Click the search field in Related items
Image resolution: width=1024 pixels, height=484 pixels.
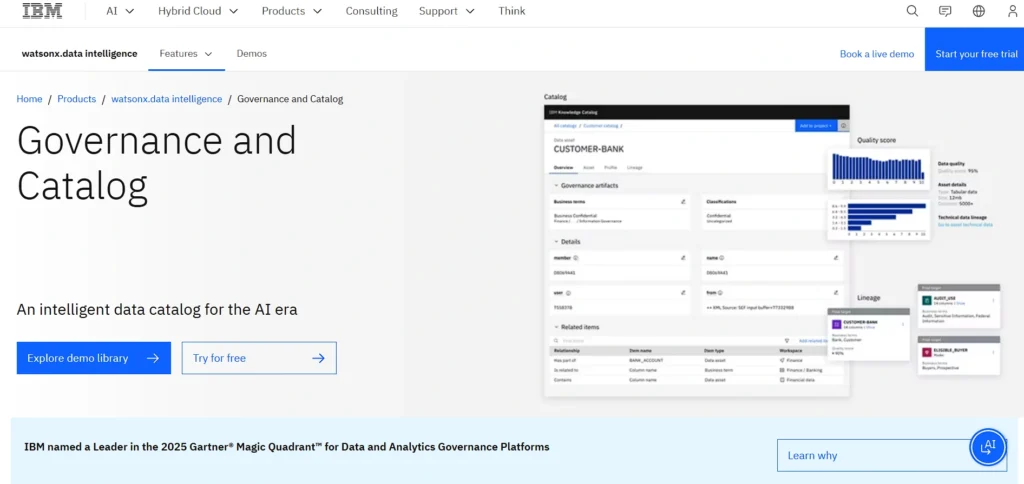pyautogui.click(x=665, y=340)
